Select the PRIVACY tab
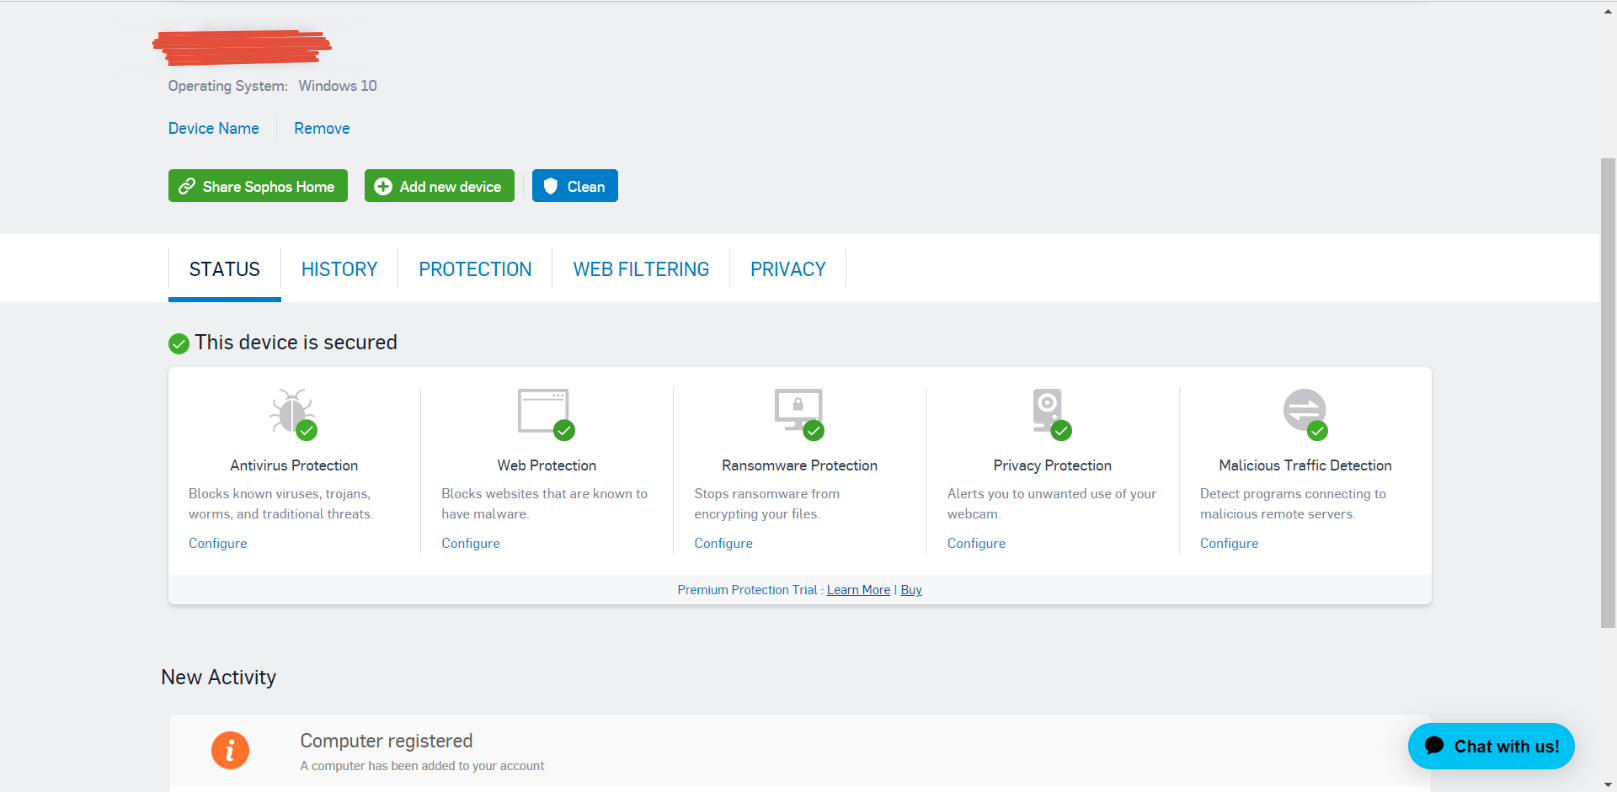The width and height of the screenshot is (1617, 792). tap(788, 269)
